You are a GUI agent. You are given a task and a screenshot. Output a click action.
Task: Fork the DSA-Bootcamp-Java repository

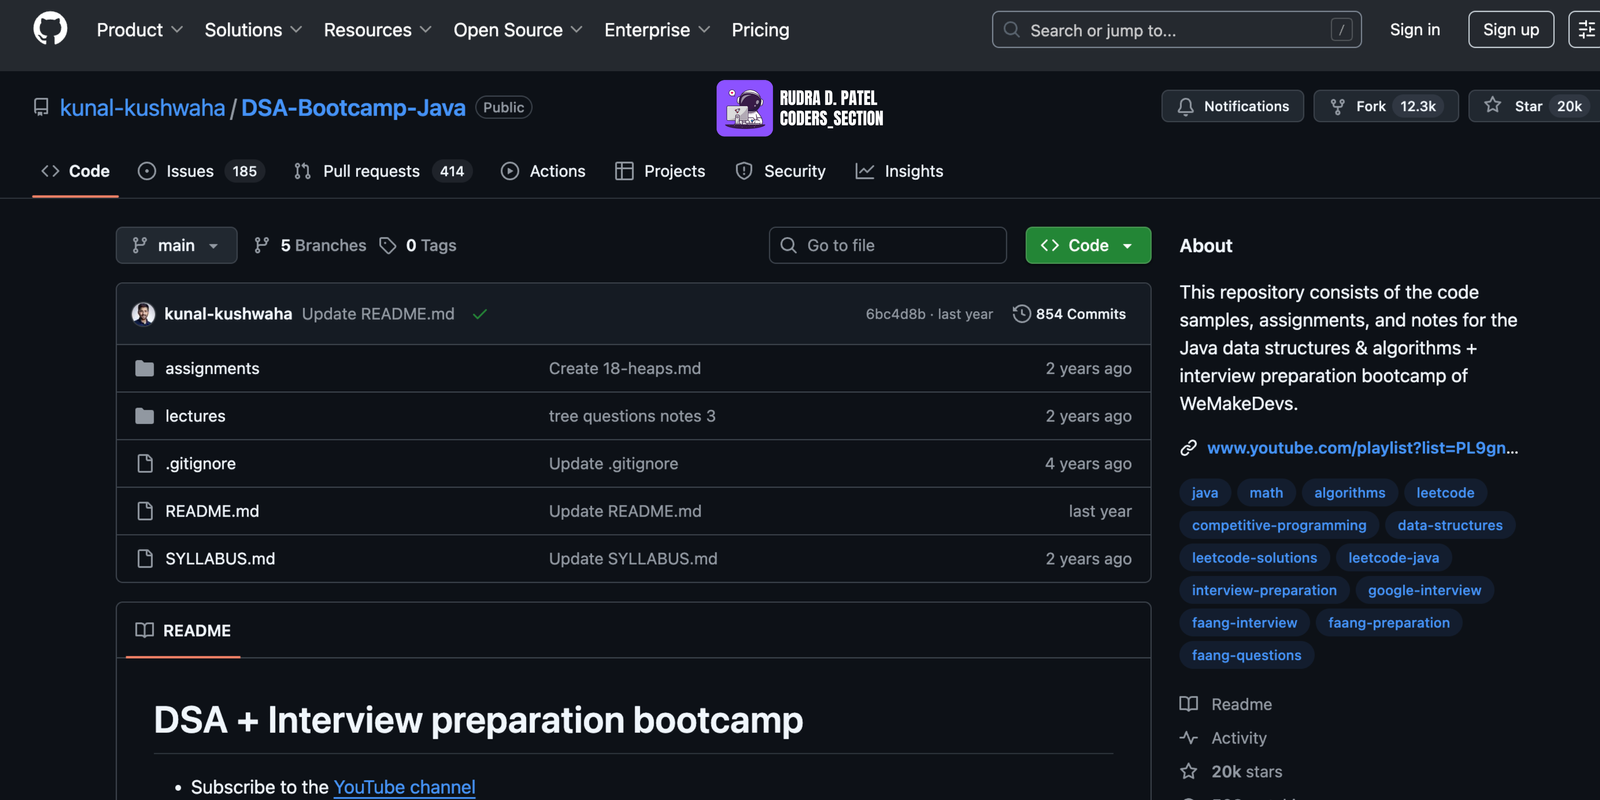pyautogui.click(x=1385, y=106)
